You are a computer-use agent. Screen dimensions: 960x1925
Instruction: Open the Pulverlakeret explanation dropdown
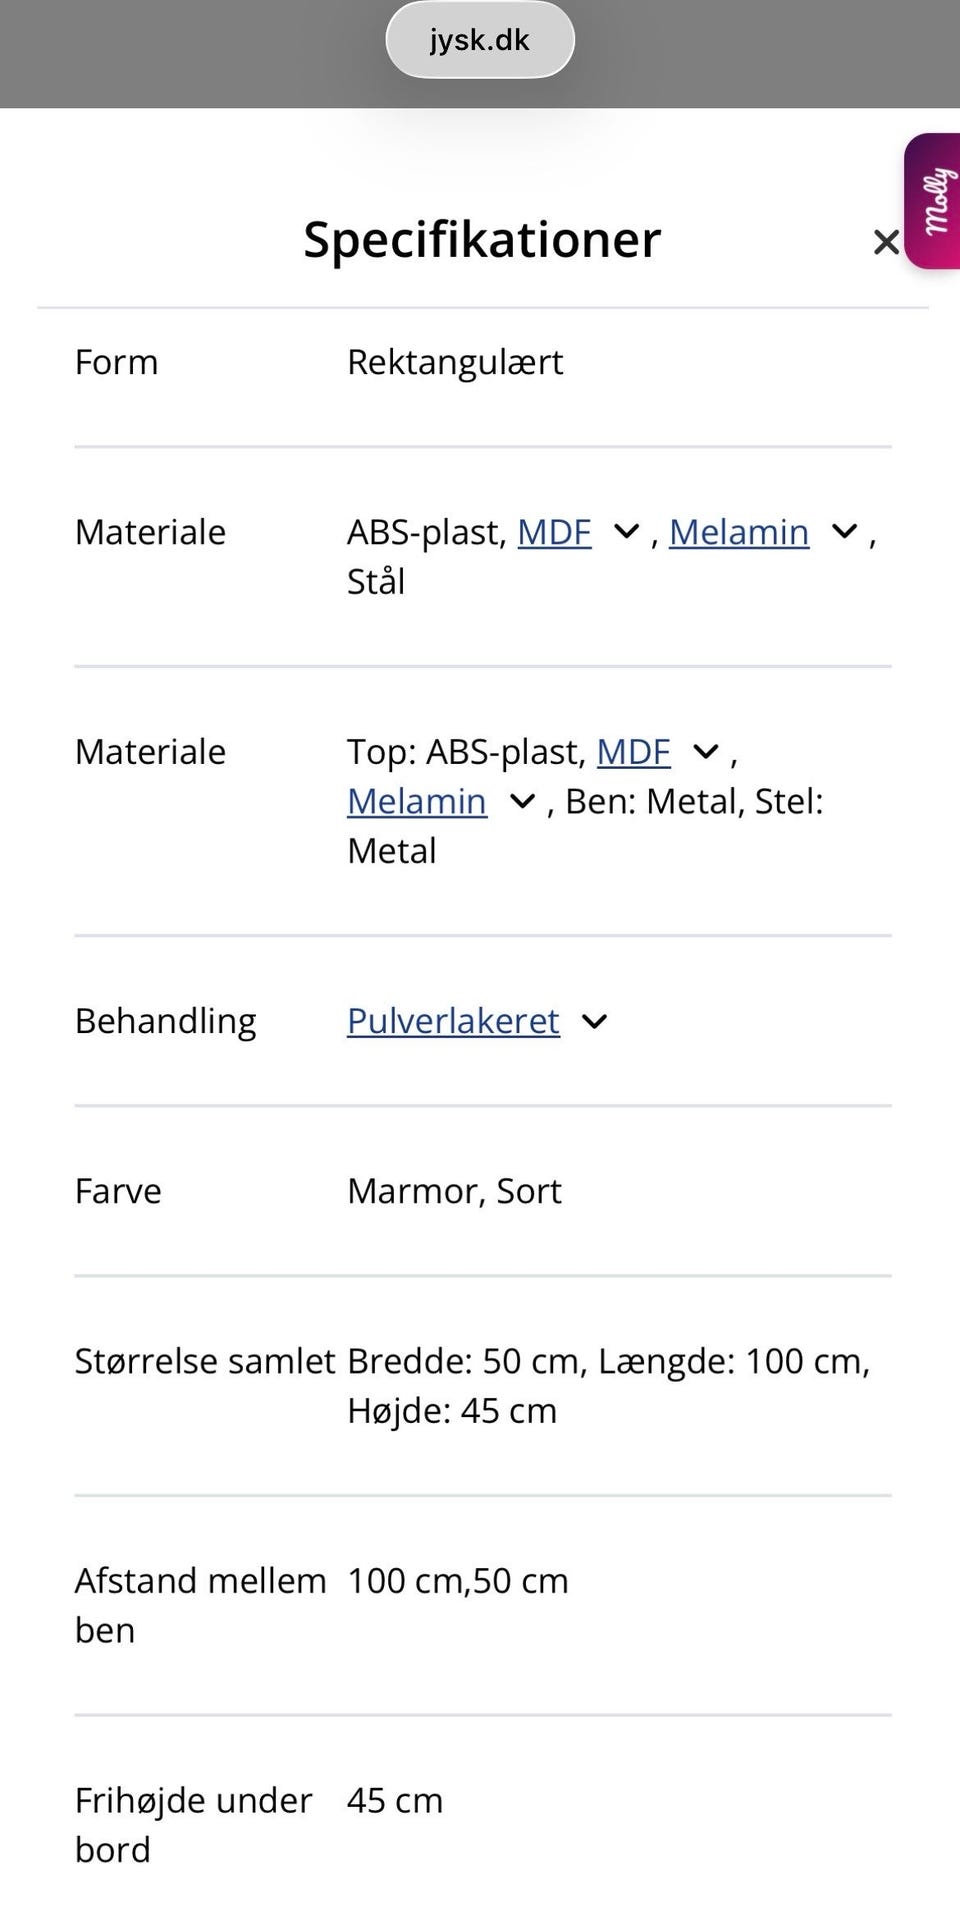593,1021
